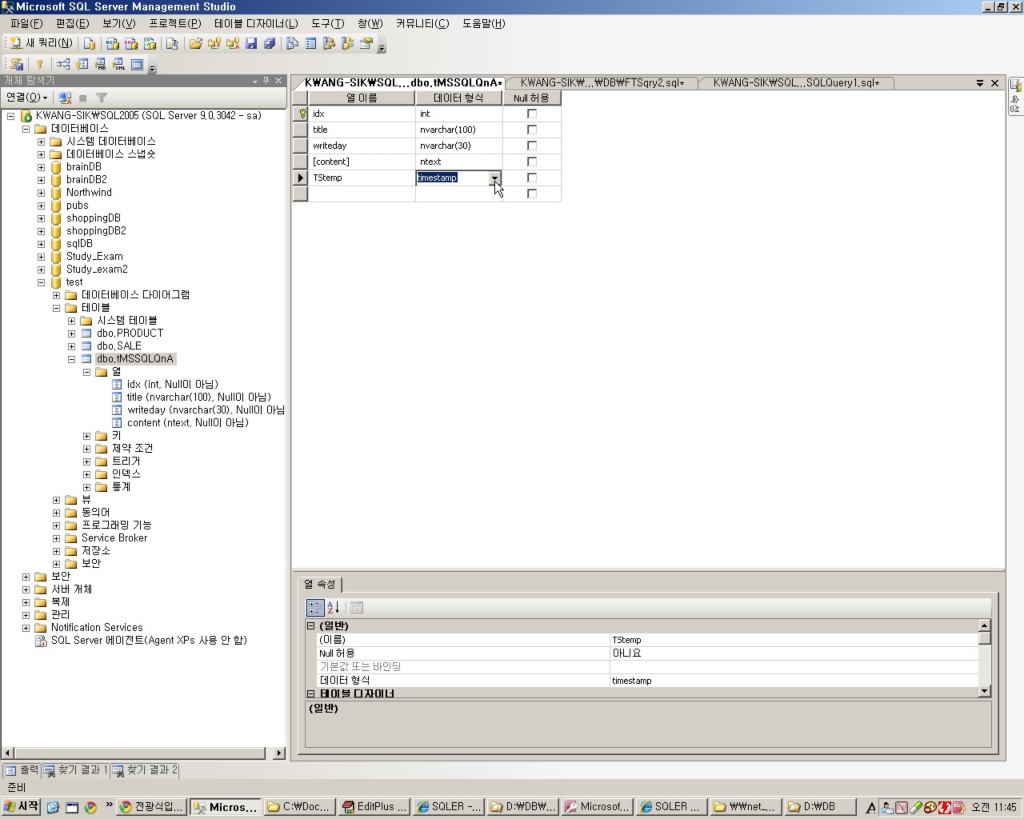Click properties panel scroll down arrow
Viewport: 1024px width, 819px height.
[x=985, y=691]
